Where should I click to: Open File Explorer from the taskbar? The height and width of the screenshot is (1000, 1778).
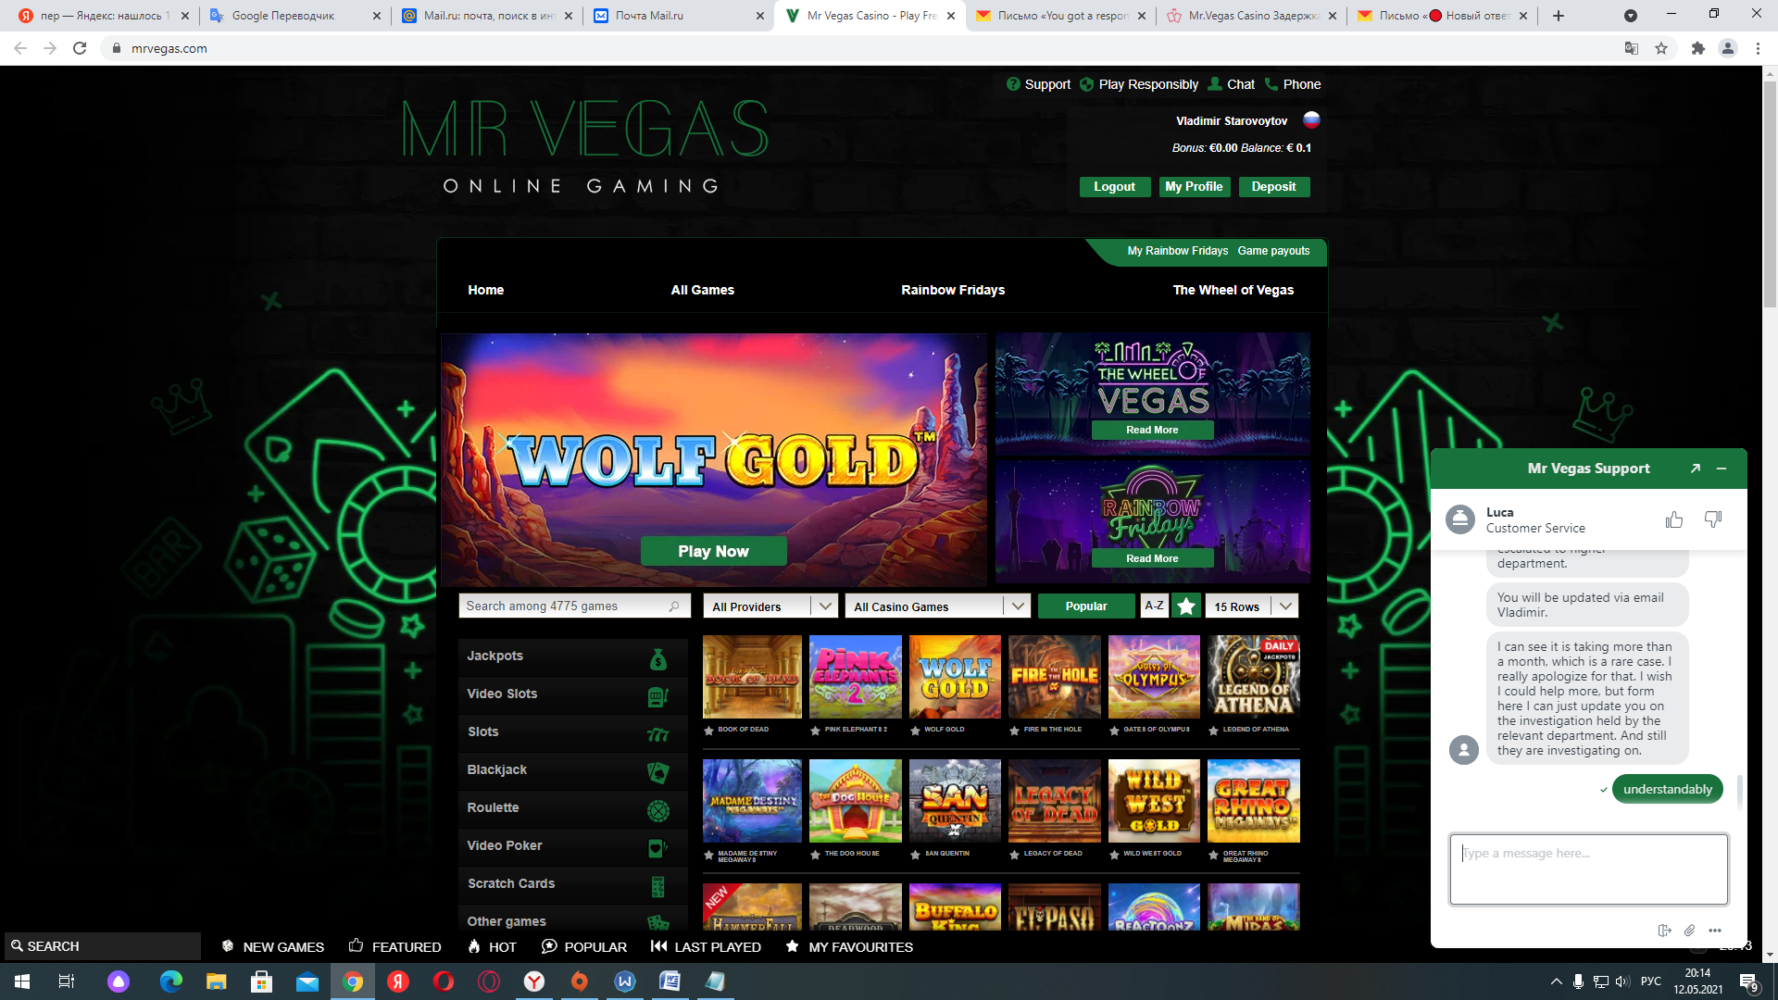216,982
